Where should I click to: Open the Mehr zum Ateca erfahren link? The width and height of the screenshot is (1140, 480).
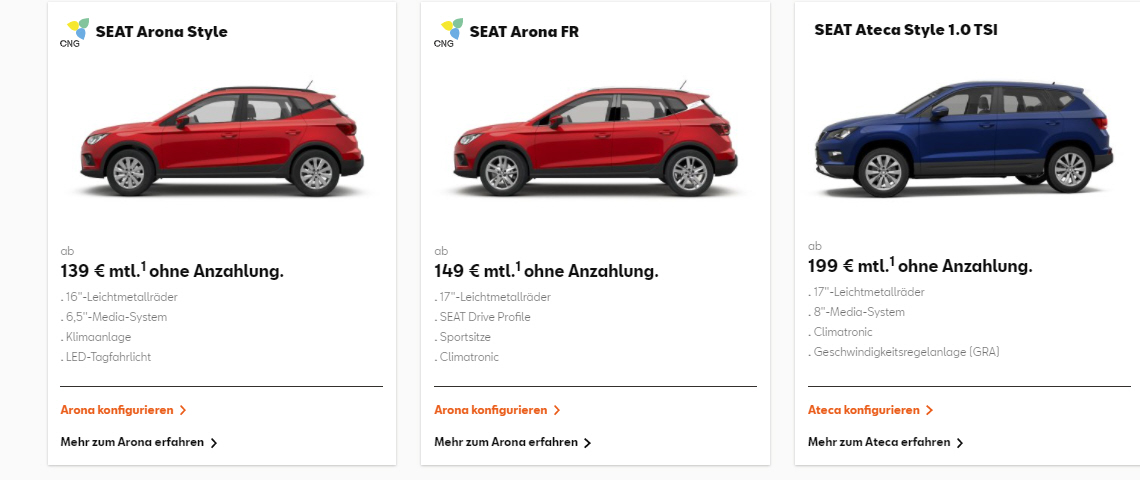pos(879,442)
